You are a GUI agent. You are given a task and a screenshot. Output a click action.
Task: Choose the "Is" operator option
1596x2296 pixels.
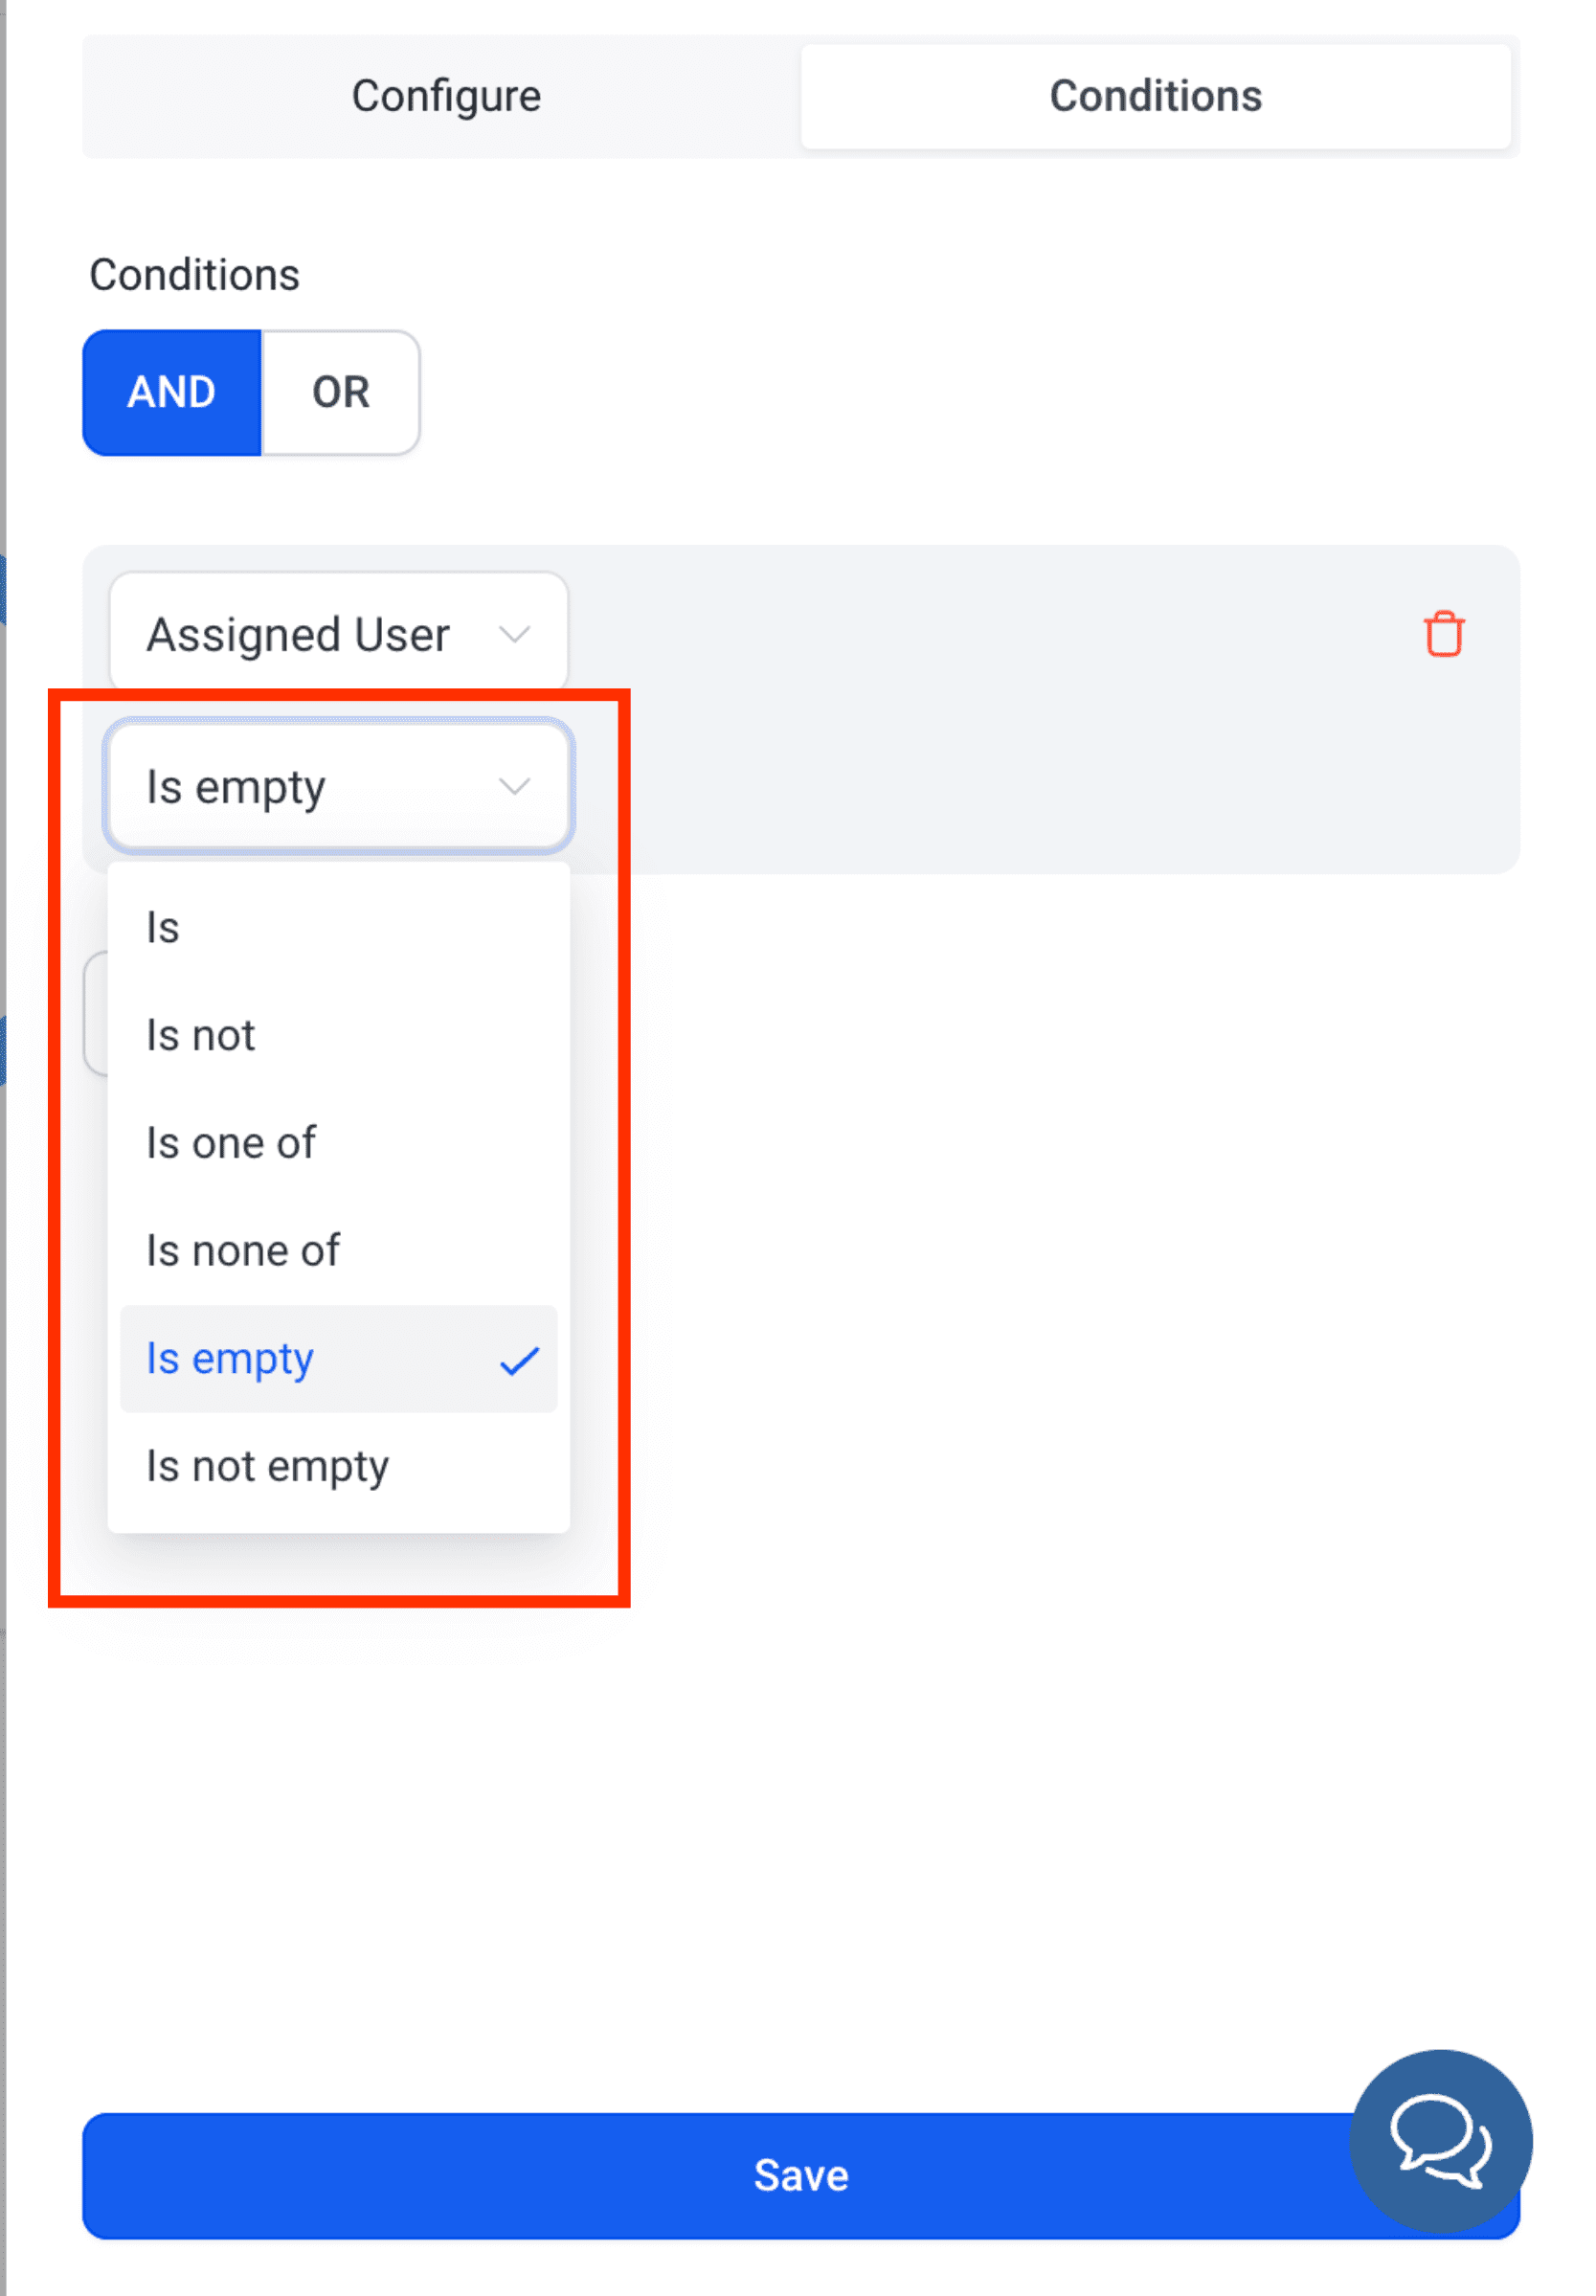[338, 927]
